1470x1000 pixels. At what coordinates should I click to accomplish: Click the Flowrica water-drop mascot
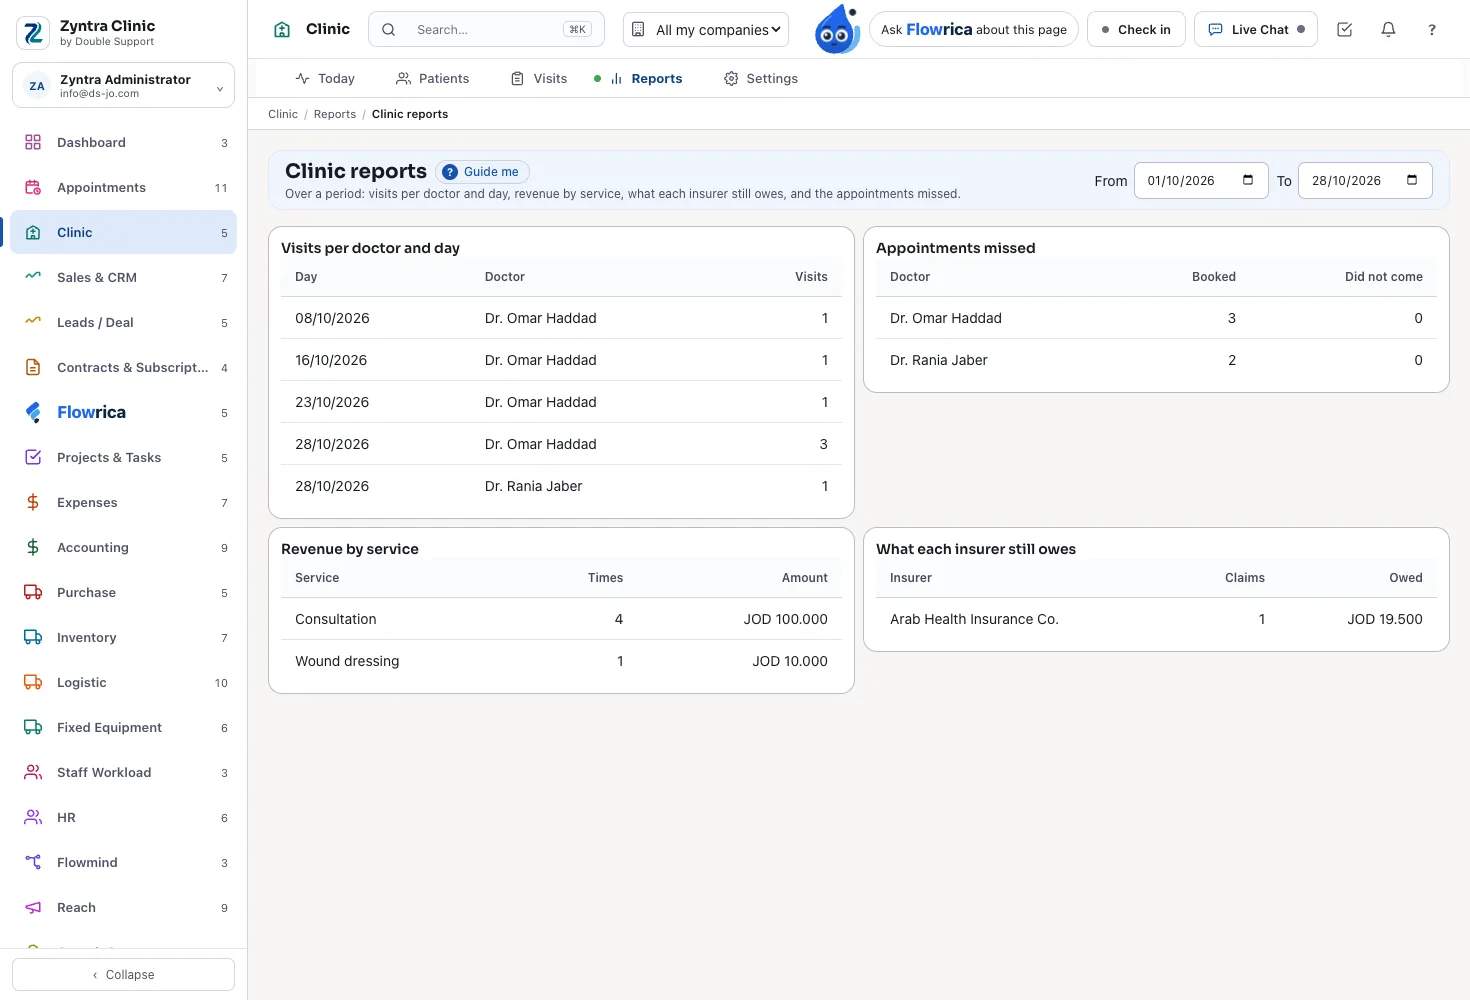[x=837, y=29]
